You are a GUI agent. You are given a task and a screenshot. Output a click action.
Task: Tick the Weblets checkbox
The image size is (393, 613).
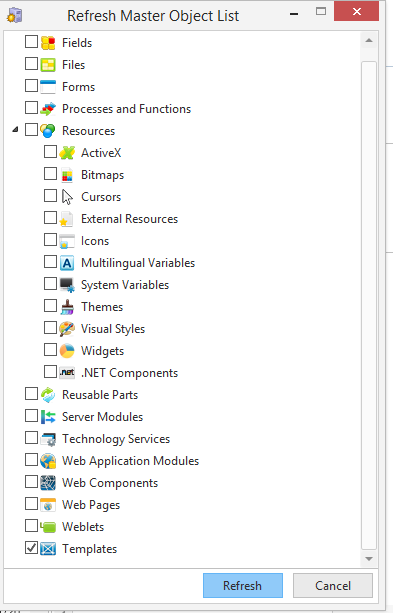(31, 526)
